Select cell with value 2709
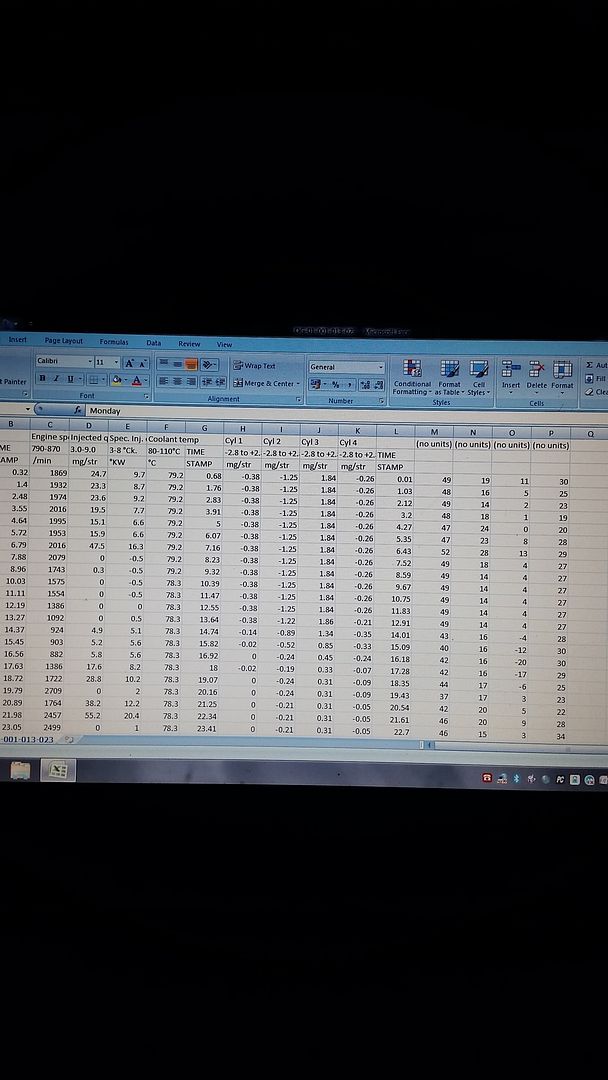Image resolution: width=608 pixels, height=1080 pixels. 48,691
